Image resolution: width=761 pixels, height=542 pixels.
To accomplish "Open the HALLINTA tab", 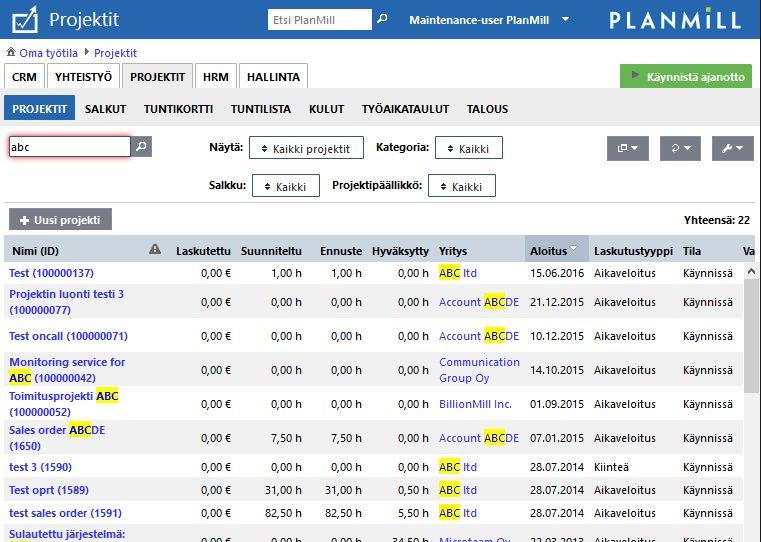I will pos(273,77).
